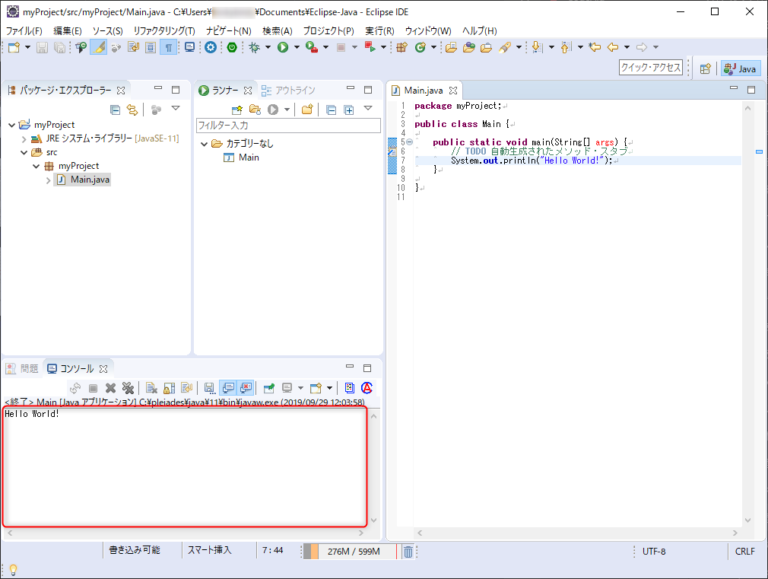The height and width of the screenshot is (579, 768).
Task: Toggle the Show Whitespace Characters pilcrow button
Action: [168, 47]
